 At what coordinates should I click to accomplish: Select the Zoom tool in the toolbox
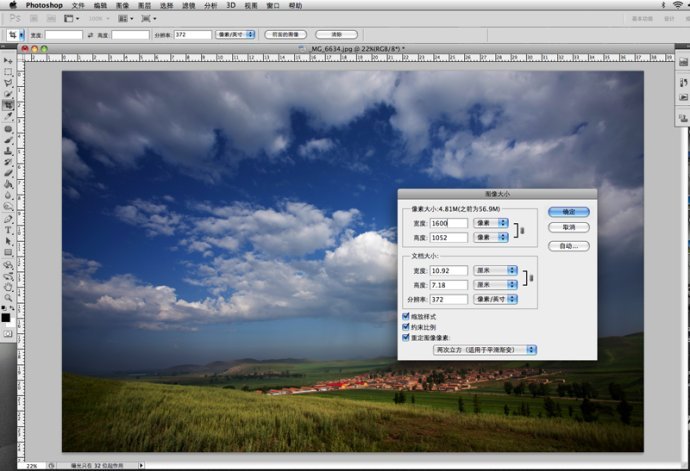tap(8, 297)
